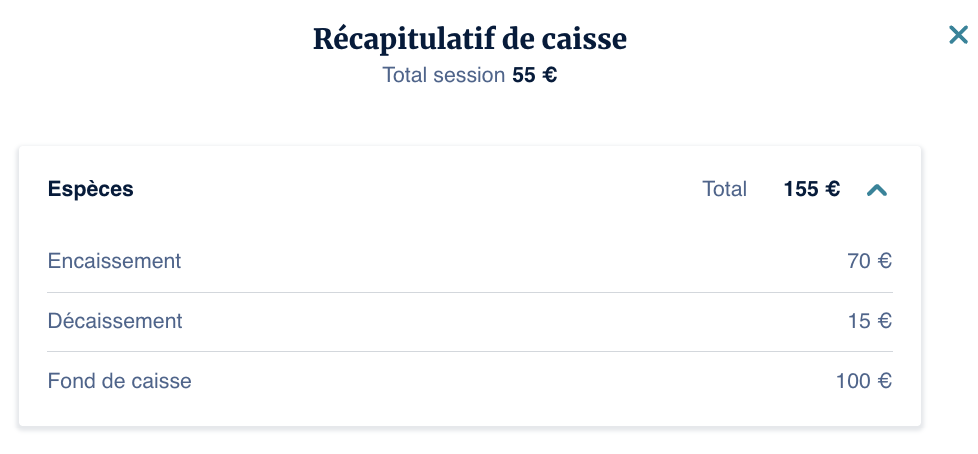This screenshot has width=978, height=454.
Task: Click divider line below Encaissement row
Action: point(470,292)
